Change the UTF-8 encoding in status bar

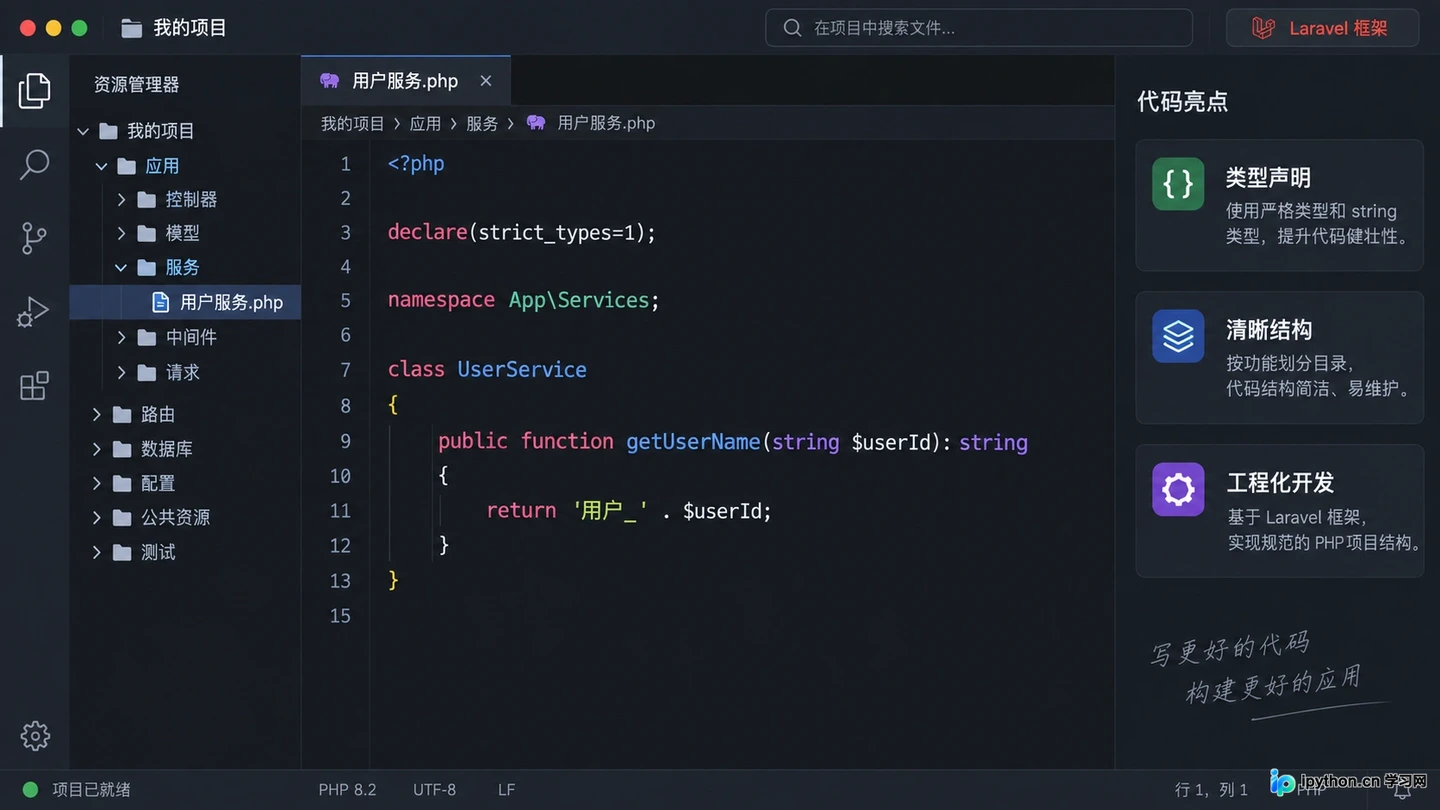pos(434,789)
